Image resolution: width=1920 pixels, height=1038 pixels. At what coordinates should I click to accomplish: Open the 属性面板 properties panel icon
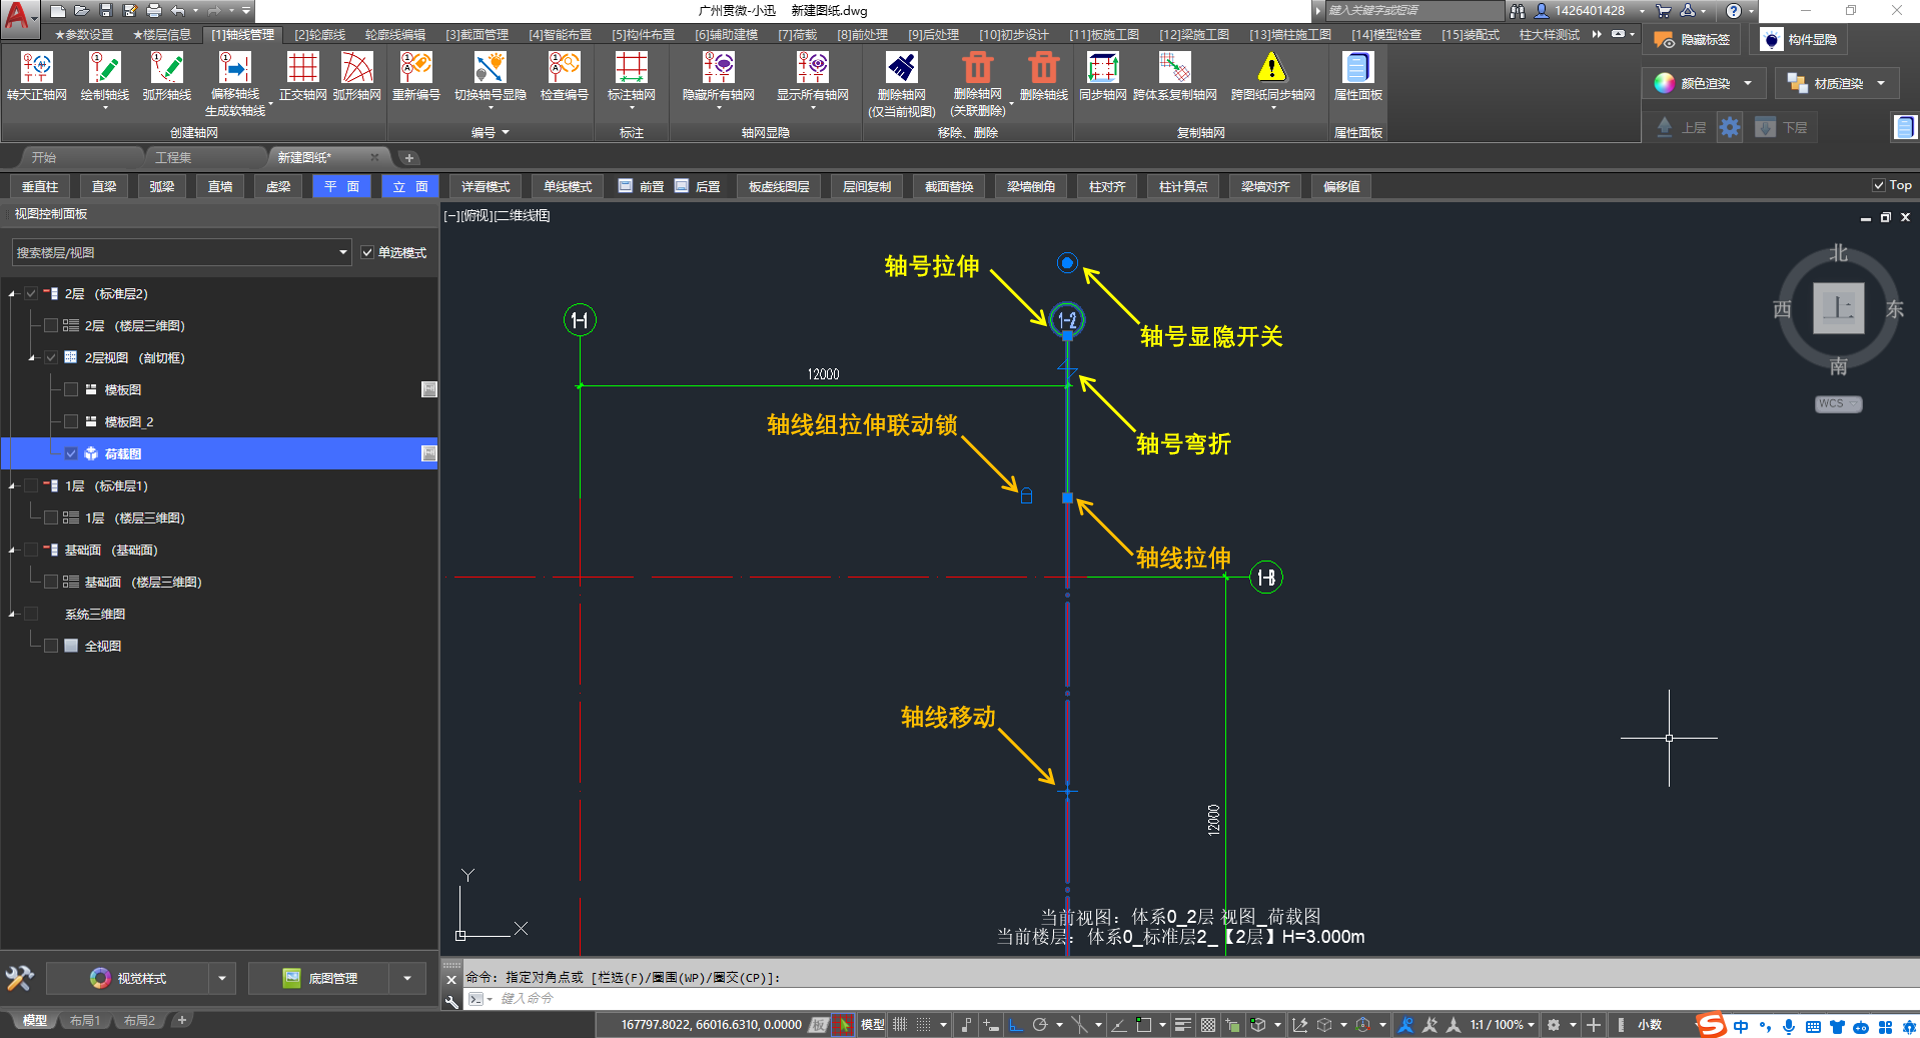(x=1357, y=76)
